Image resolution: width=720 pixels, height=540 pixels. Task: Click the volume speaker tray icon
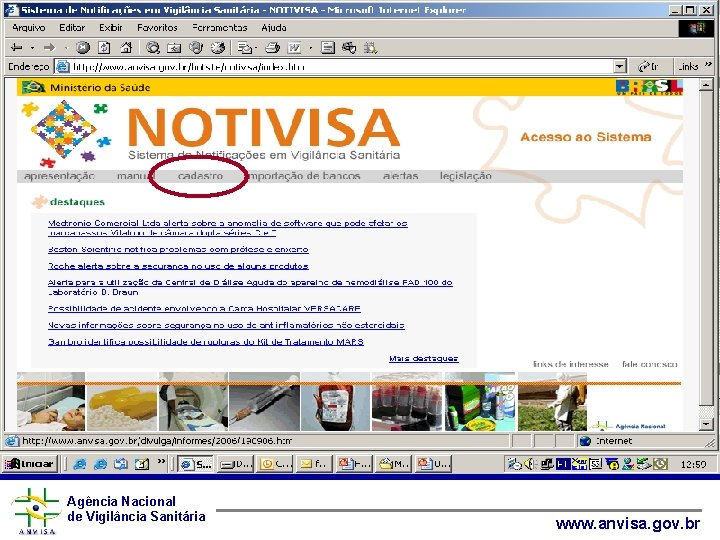coord(529,464)
